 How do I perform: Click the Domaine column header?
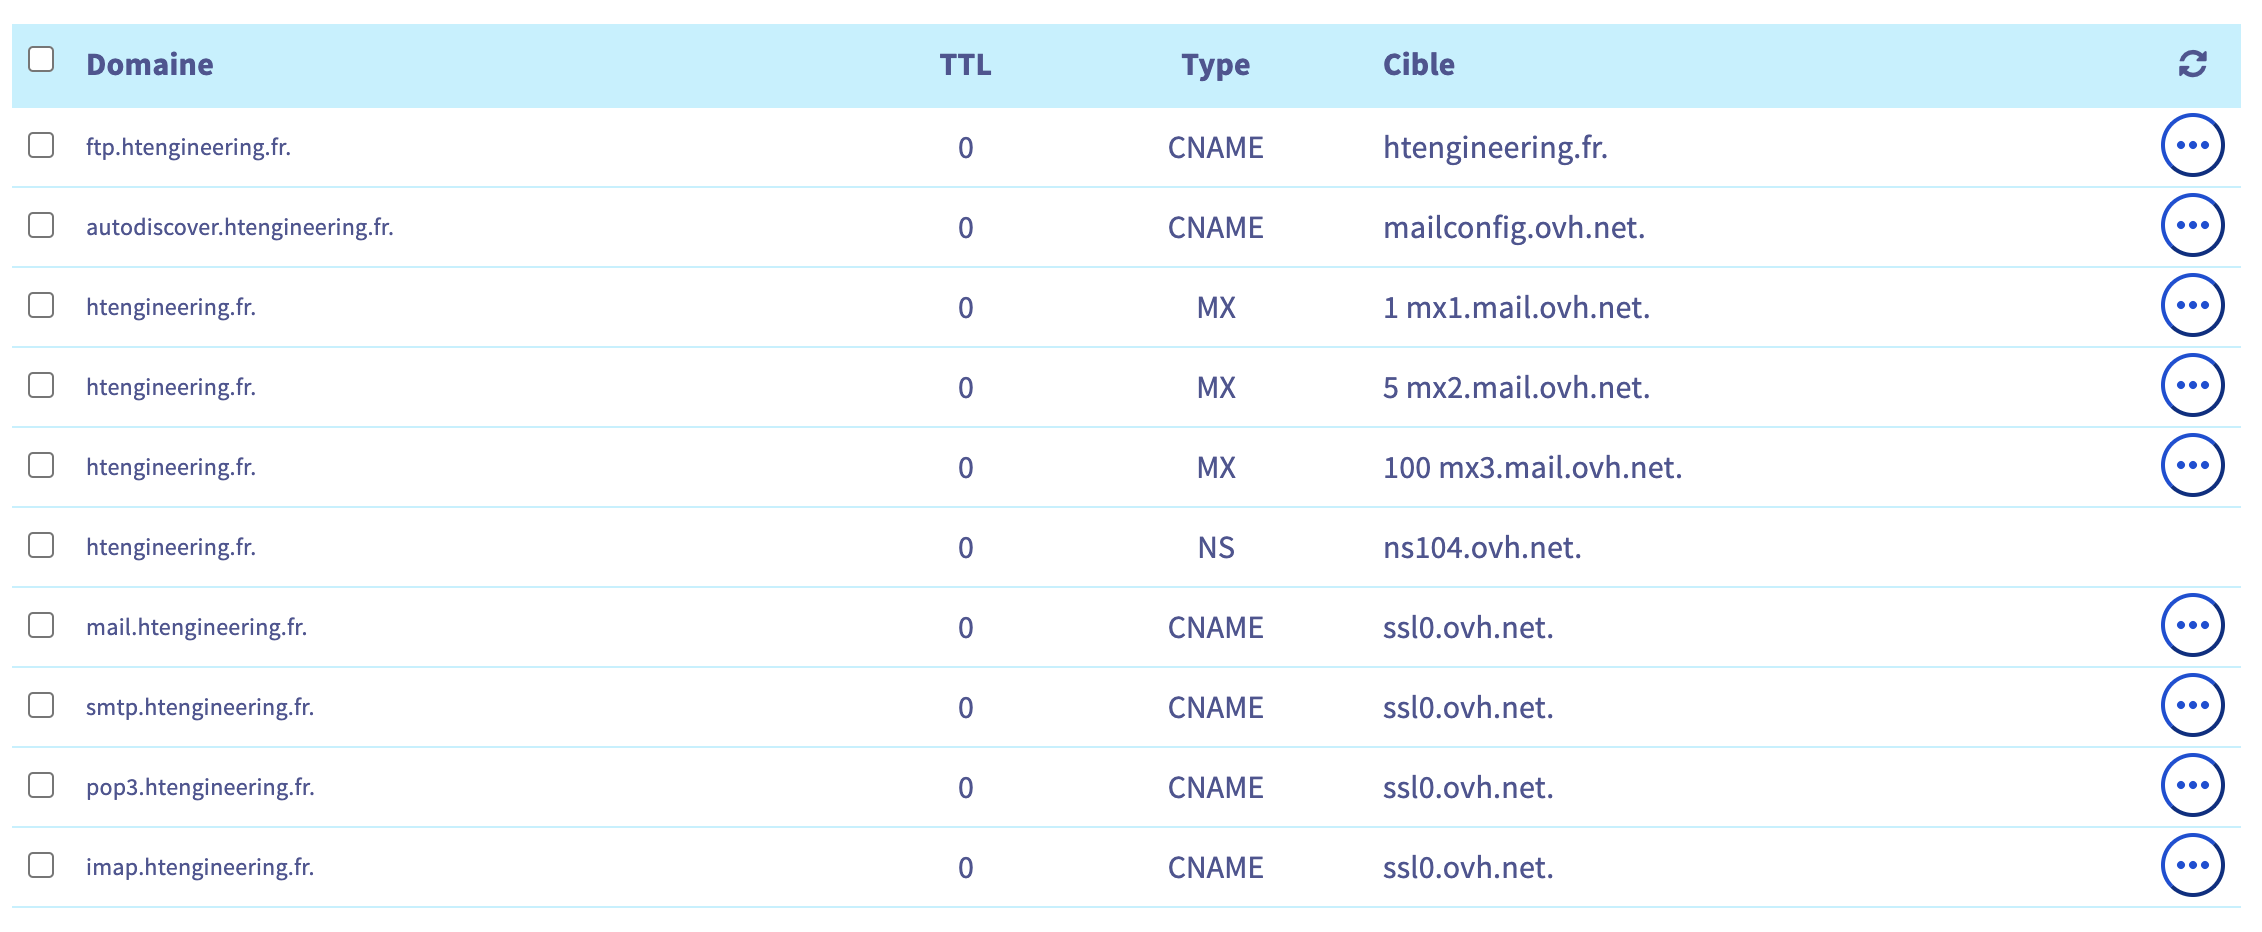150,65
